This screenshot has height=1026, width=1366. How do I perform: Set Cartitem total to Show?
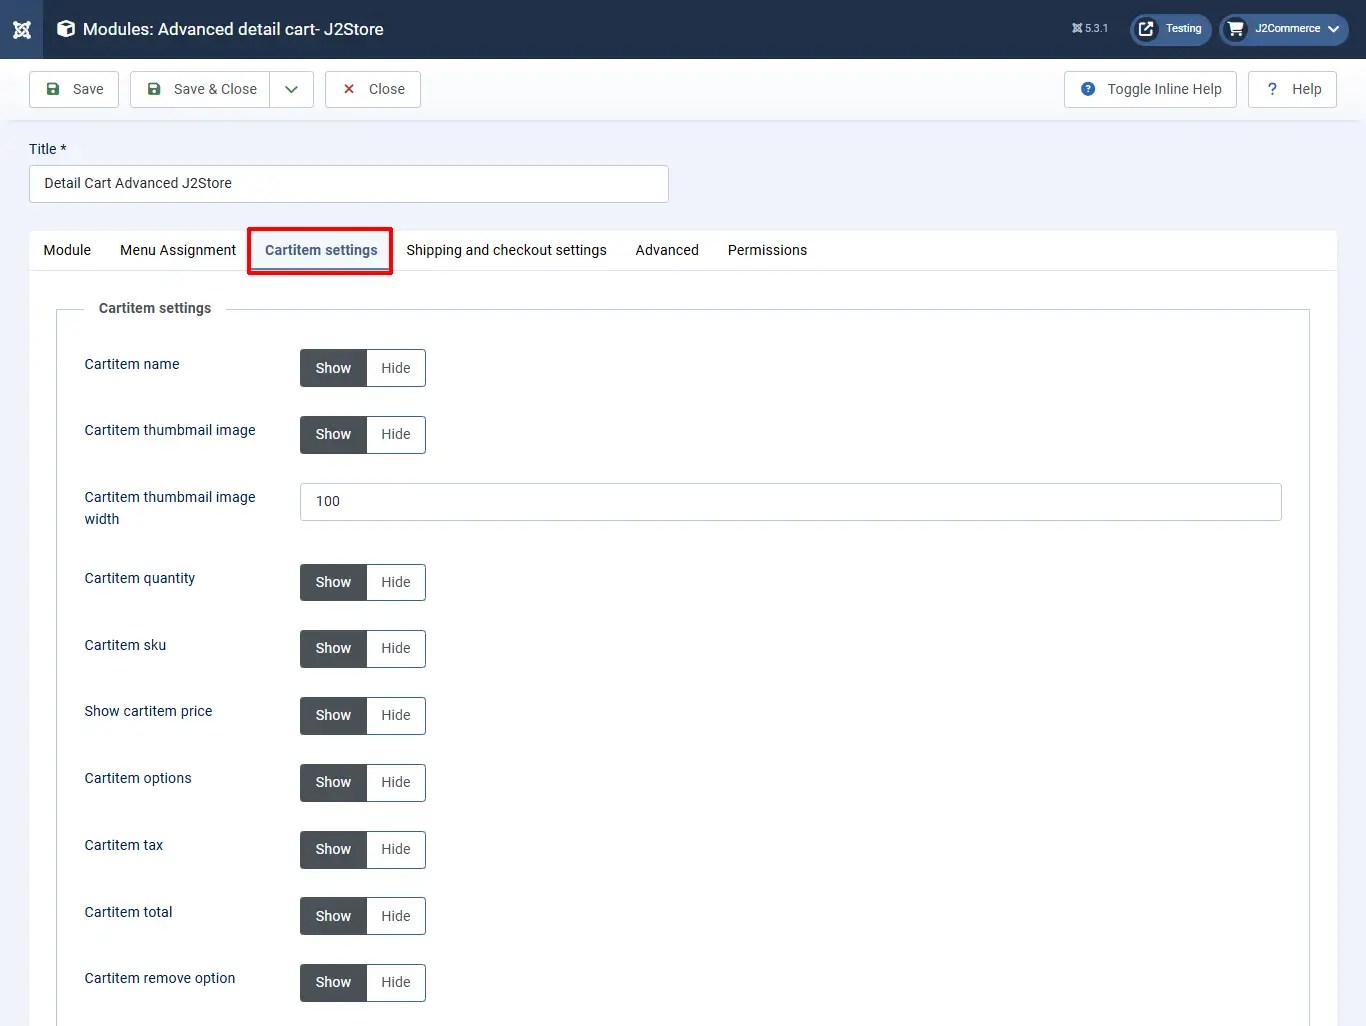point(333,916)
